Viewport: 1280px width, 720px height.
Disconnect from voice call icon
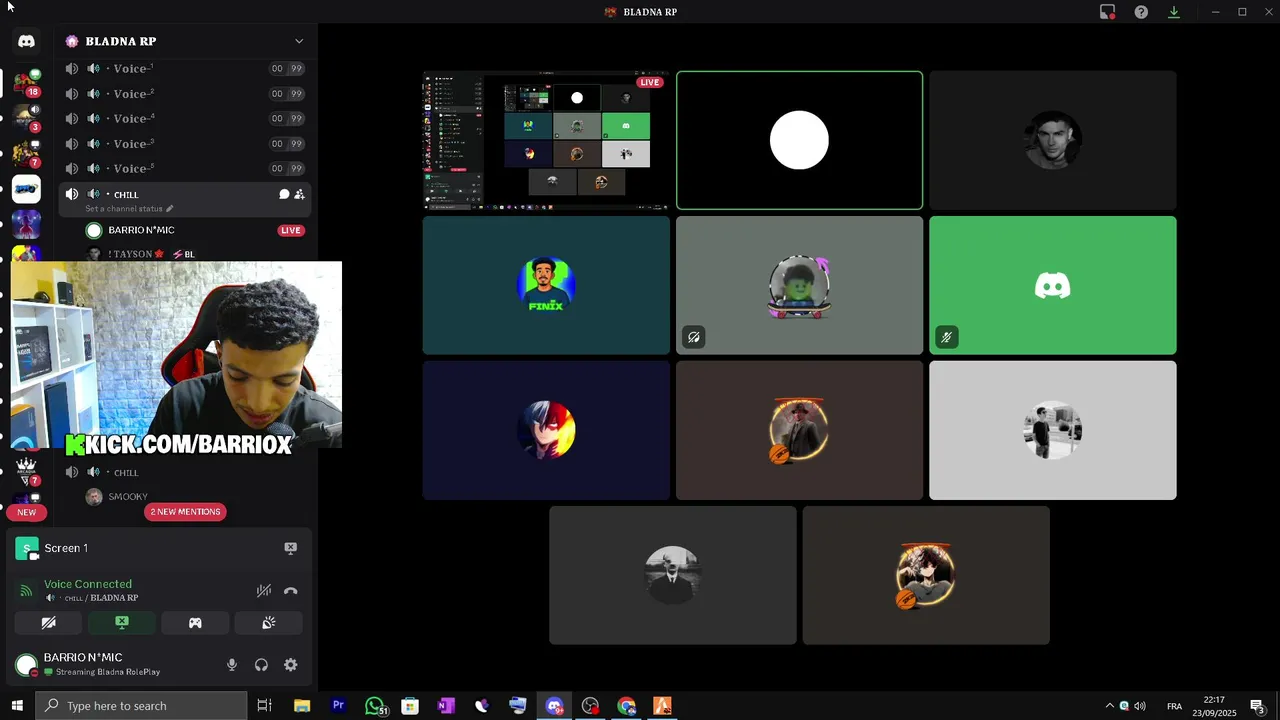290,591
